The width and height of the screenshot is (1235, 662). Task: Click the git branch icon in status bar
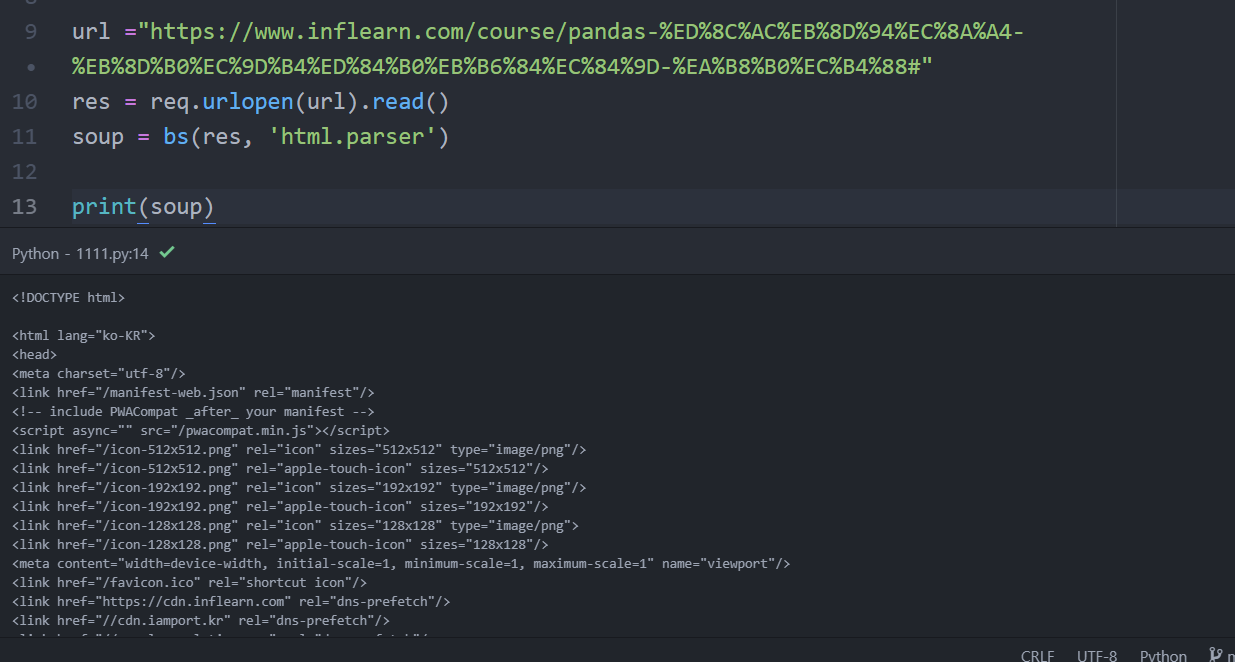(x=1216, y=656)
